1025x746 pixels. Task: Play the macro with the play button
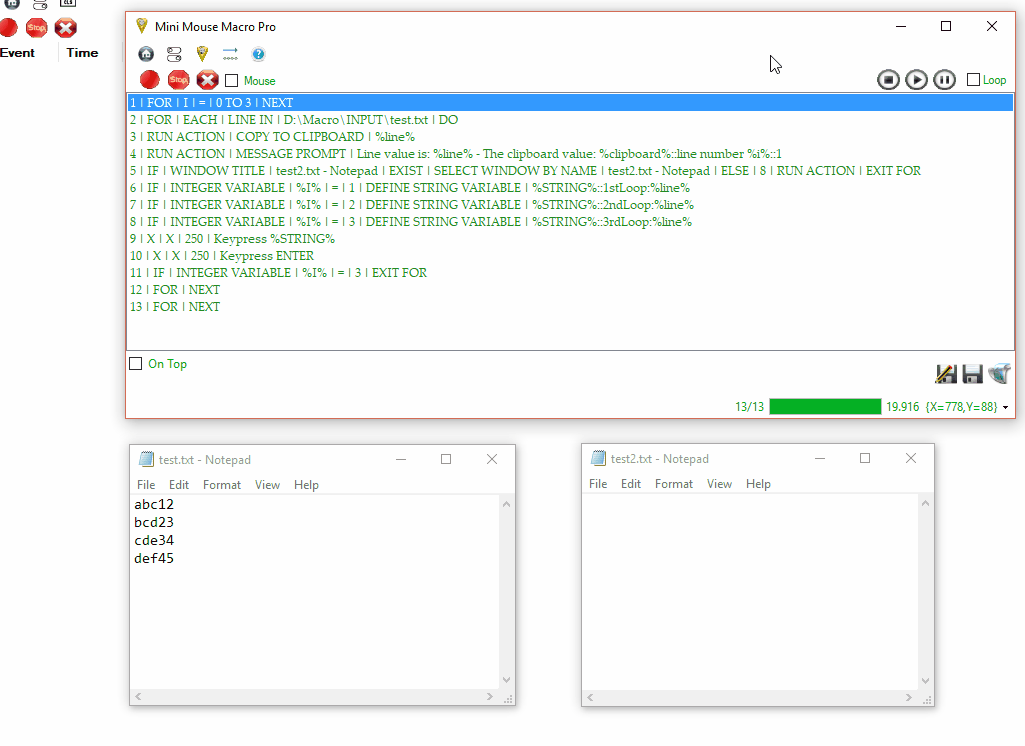pyautogui.click(x=916, y=80)
